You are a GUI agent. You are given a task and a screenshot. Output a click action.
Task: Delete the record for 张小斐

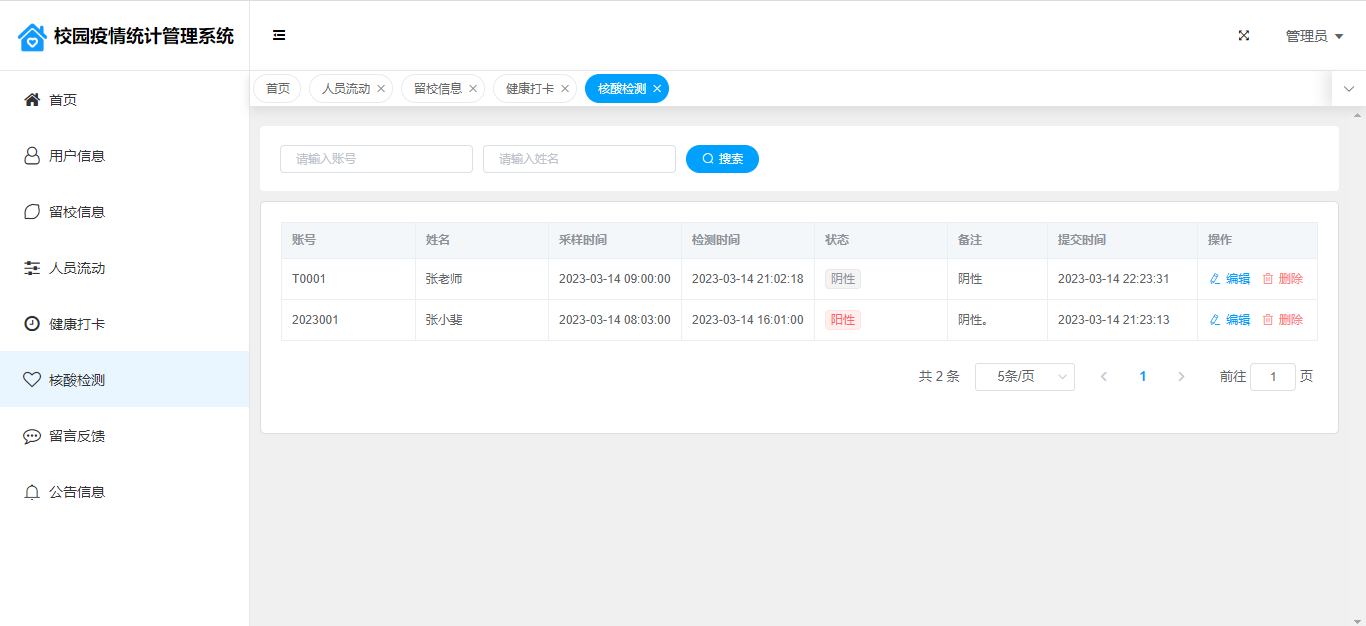click(x=1283, y=320)
